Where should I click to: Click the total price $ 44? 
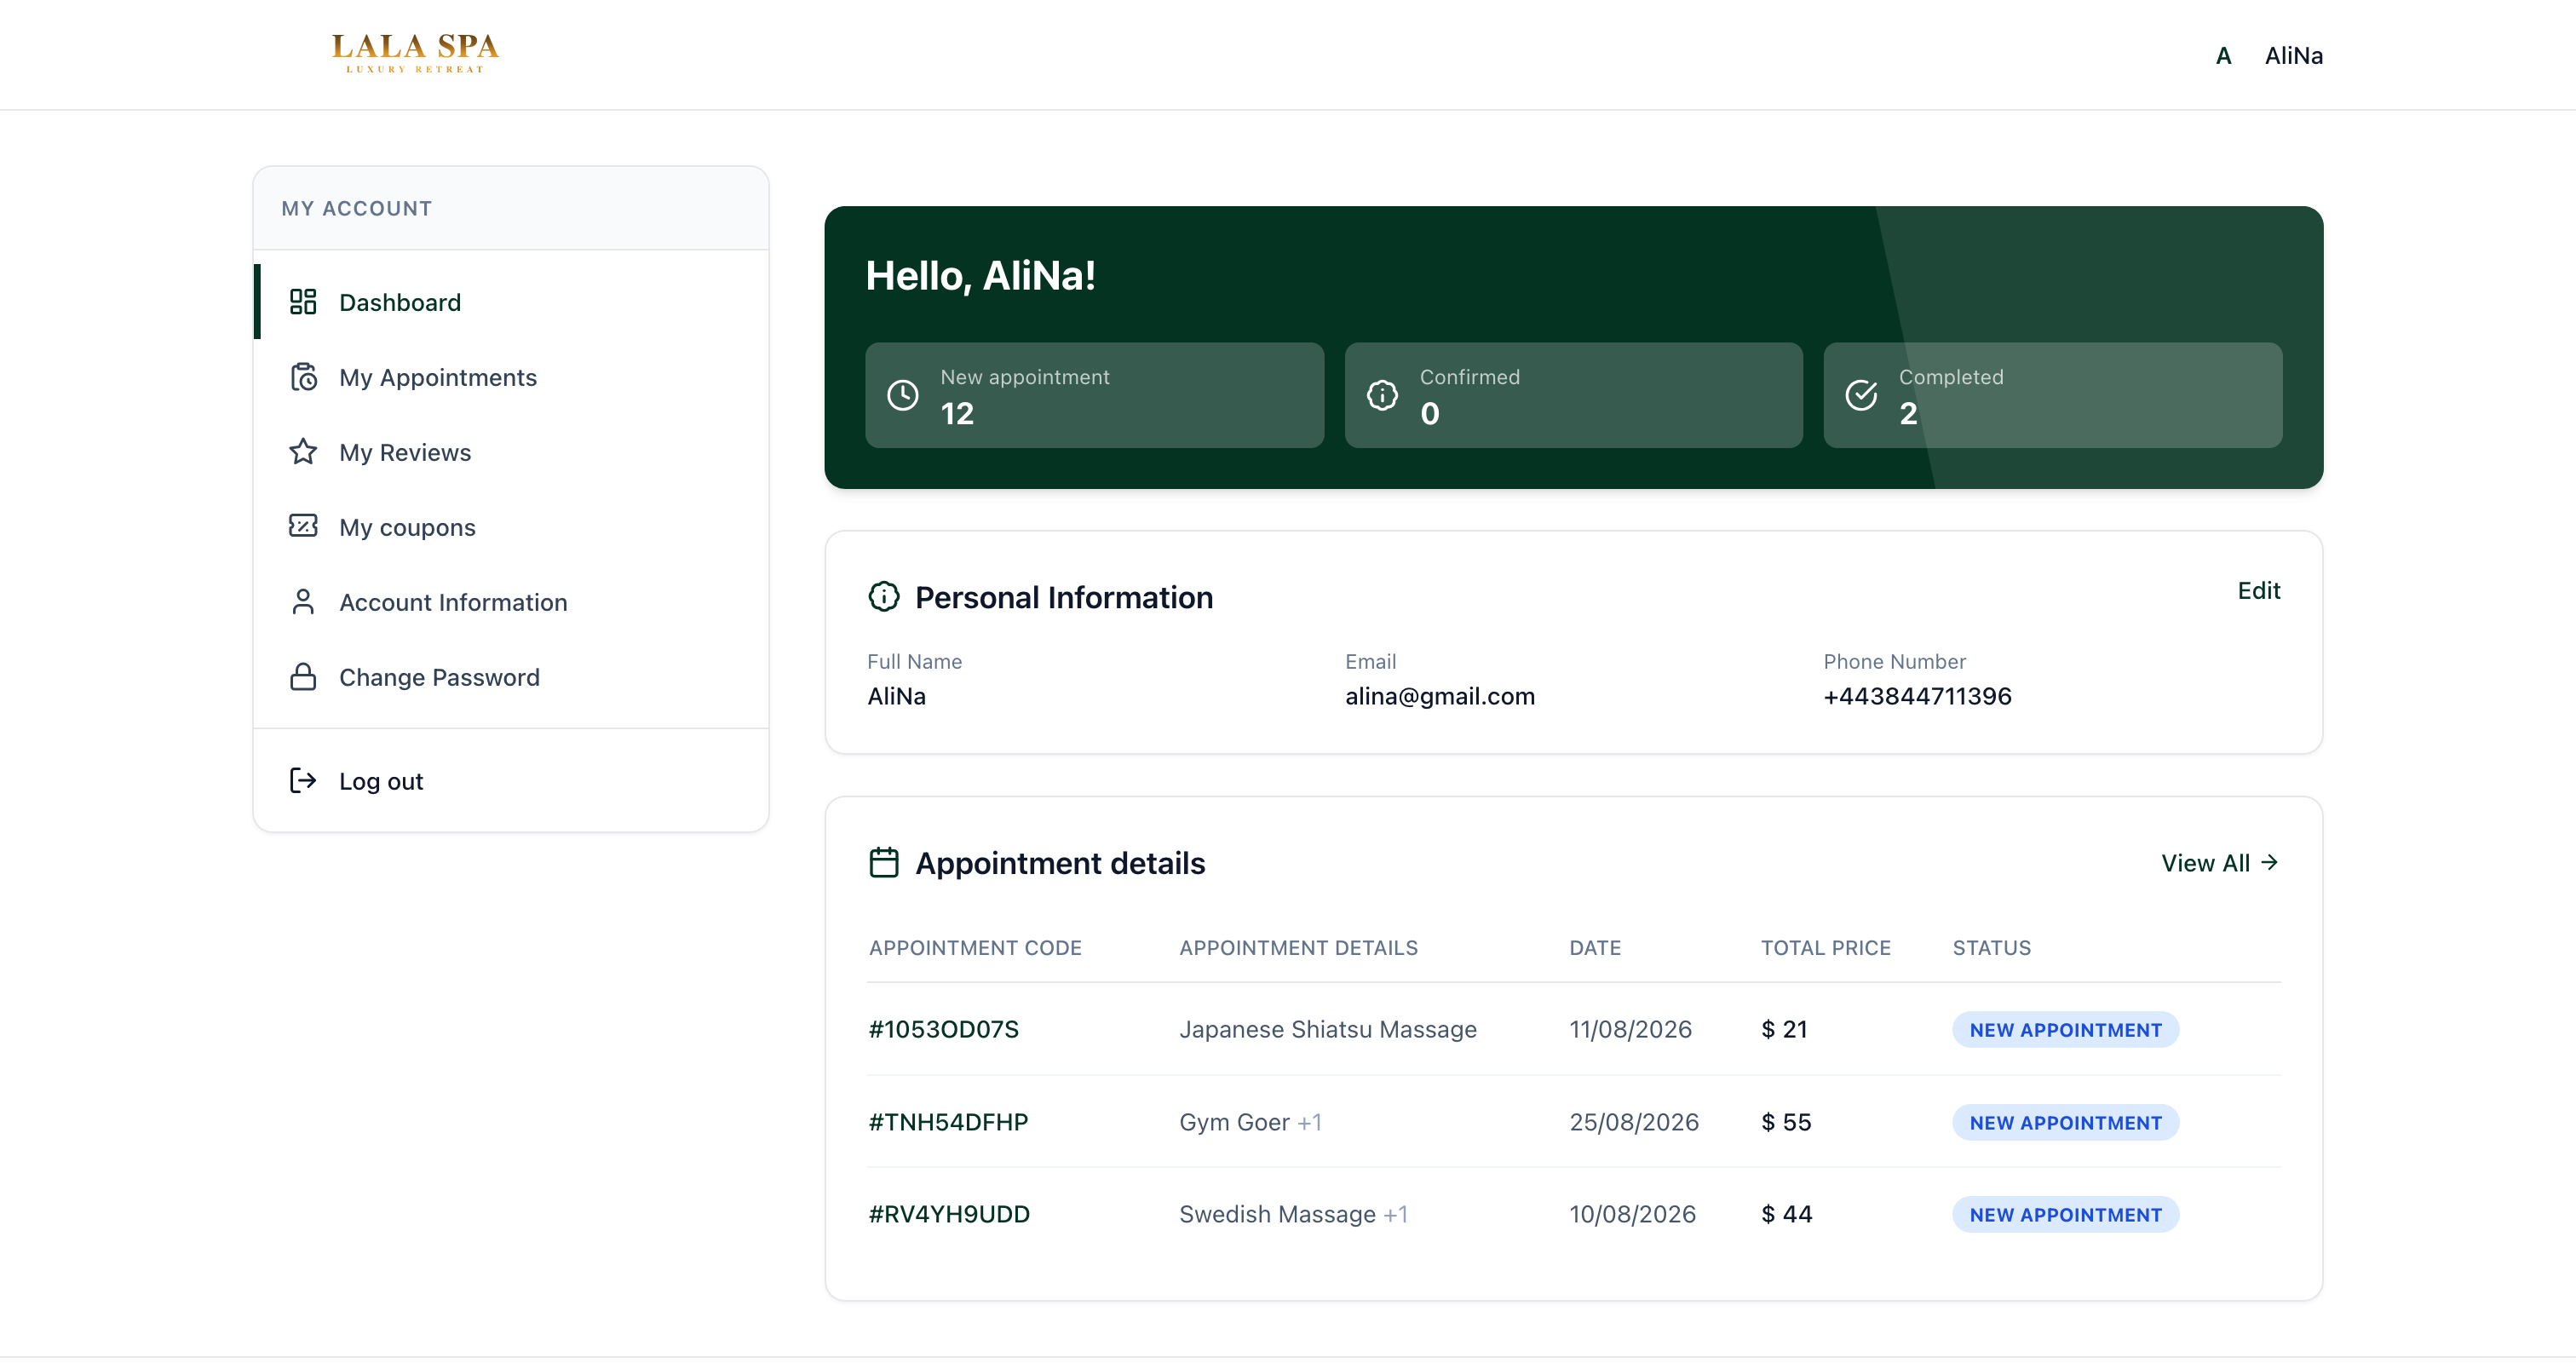1786,1214
